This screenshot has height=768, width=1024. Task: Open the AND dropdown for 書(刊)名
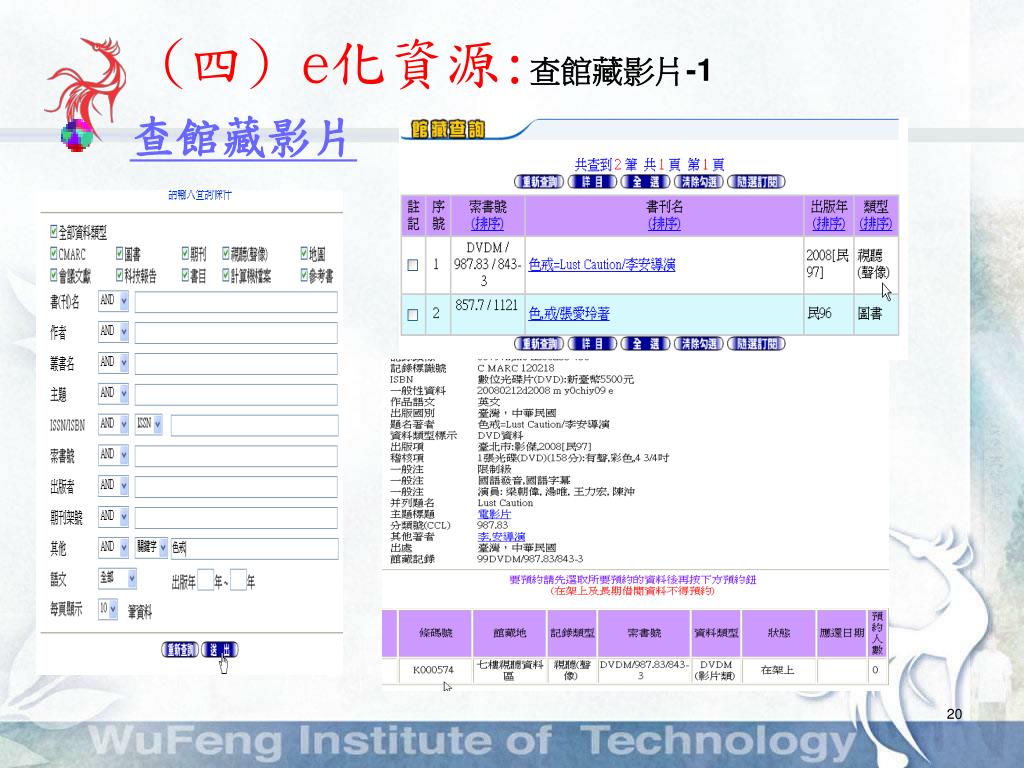point(114,301)
